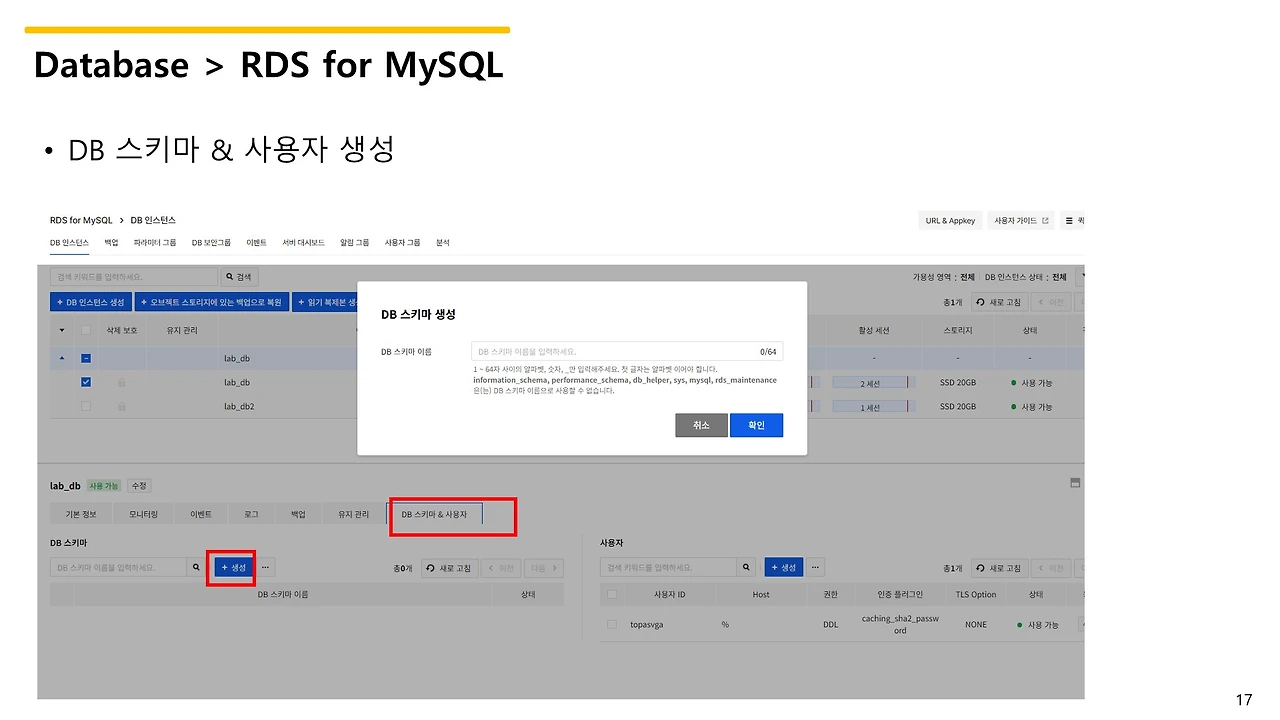Viewport: 1280px width, 720px height.
Task: Click the 사용자 search keyword field
Action: (669, 567)
